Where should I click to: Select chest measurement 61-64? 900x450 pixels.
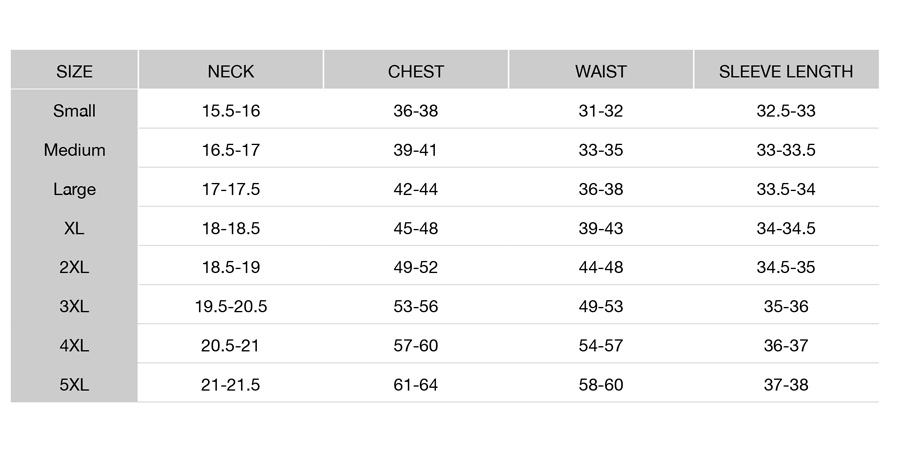pyautogui.click(x=416, y=385)
